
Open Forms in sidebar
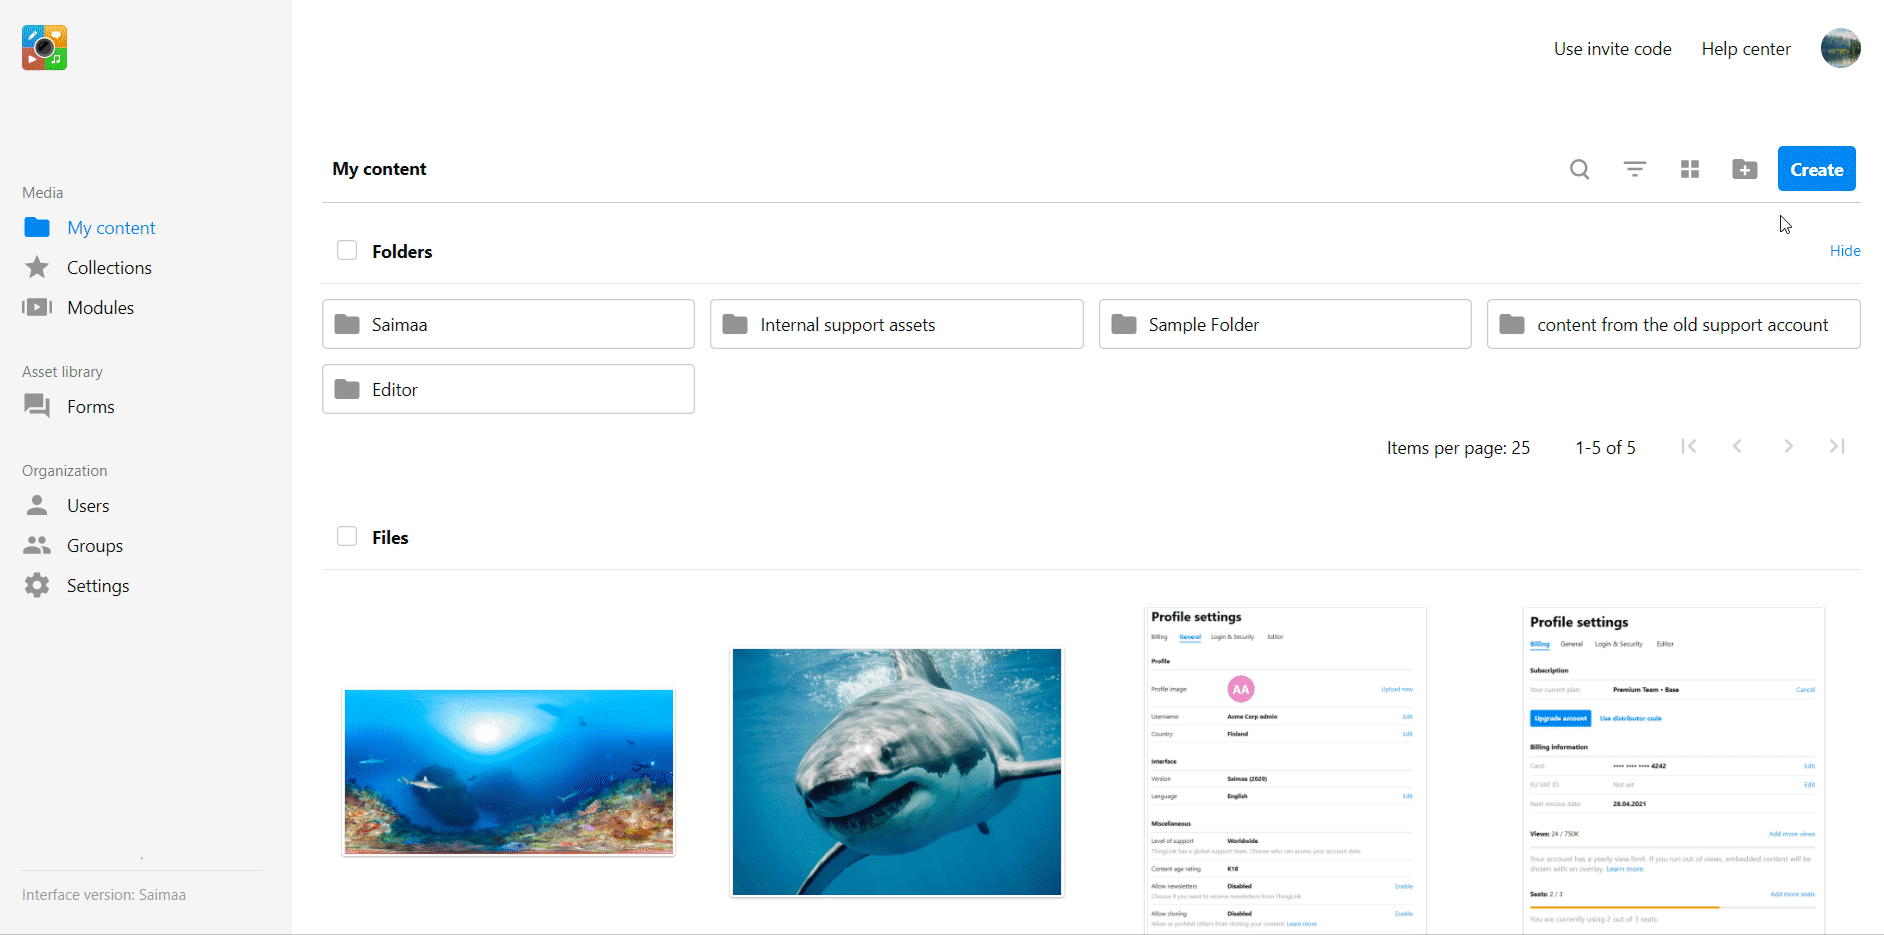pos(90,407)
